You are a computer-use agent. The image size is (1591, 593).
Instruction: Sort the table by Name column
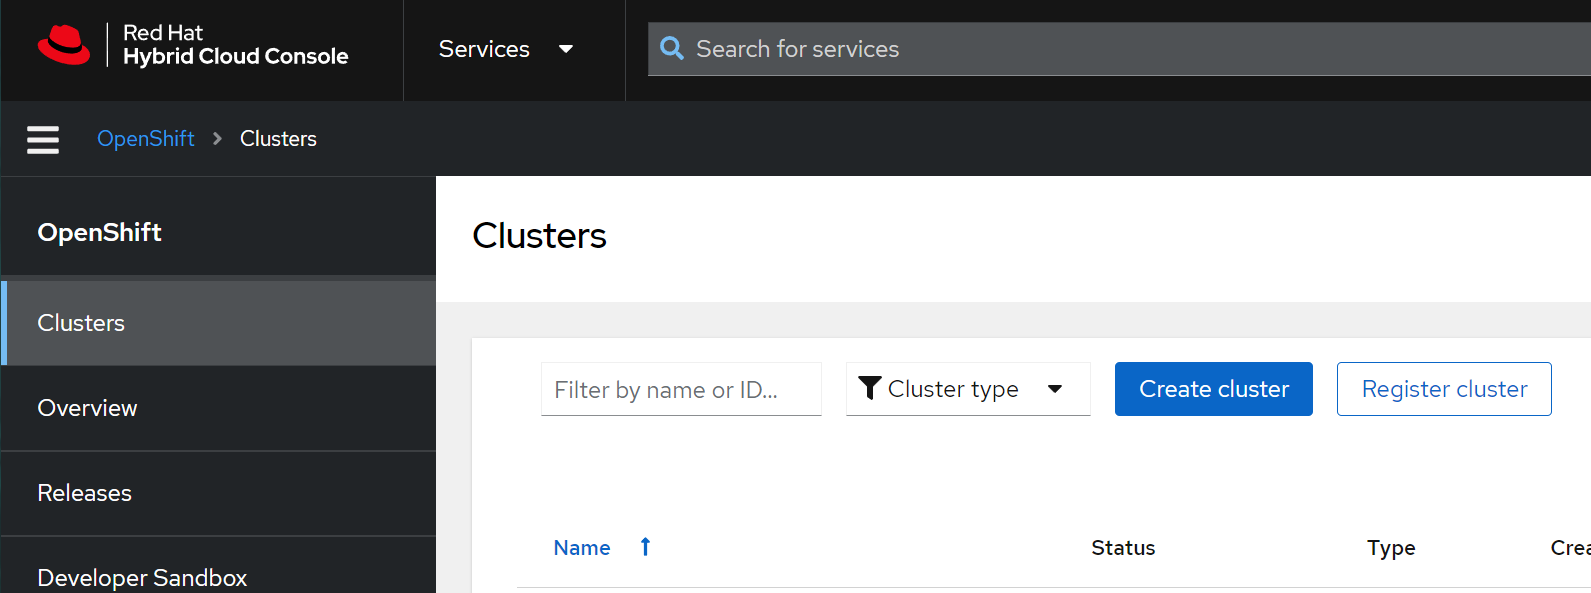click(x=582, y=548)
